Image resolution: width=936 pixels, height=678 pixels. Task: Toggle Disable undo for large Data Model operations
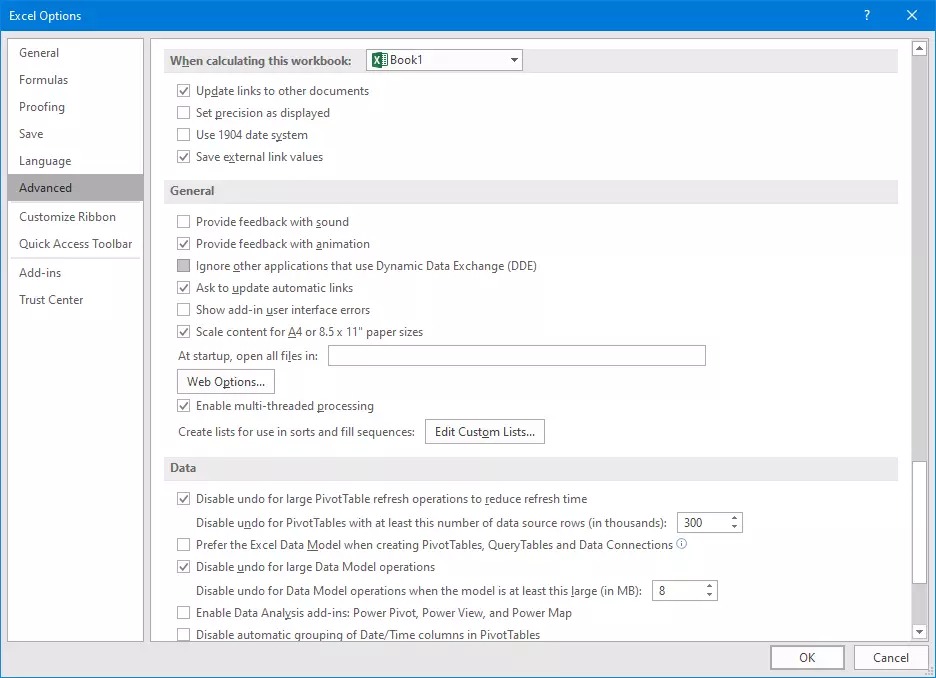(184, 567)
